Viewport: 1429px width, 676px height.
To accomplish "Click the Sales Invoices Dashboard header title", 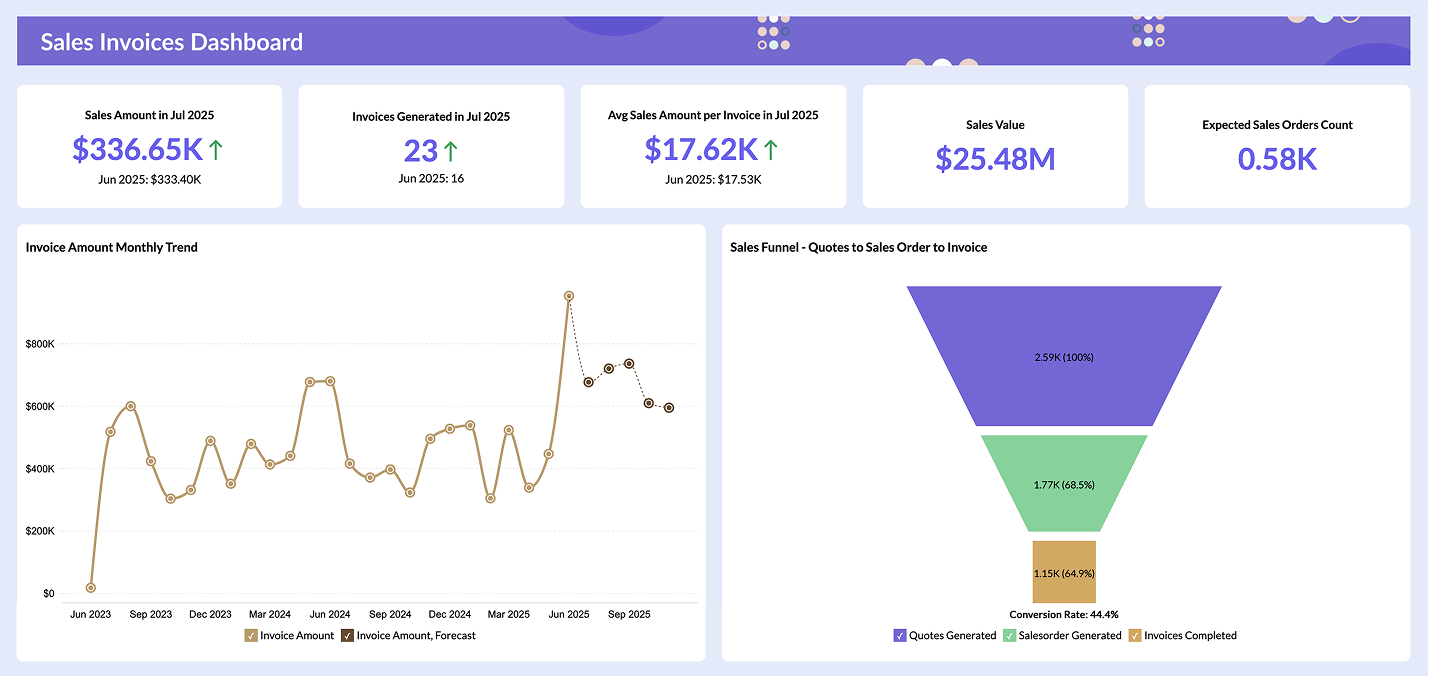I will tap(170, 42).
